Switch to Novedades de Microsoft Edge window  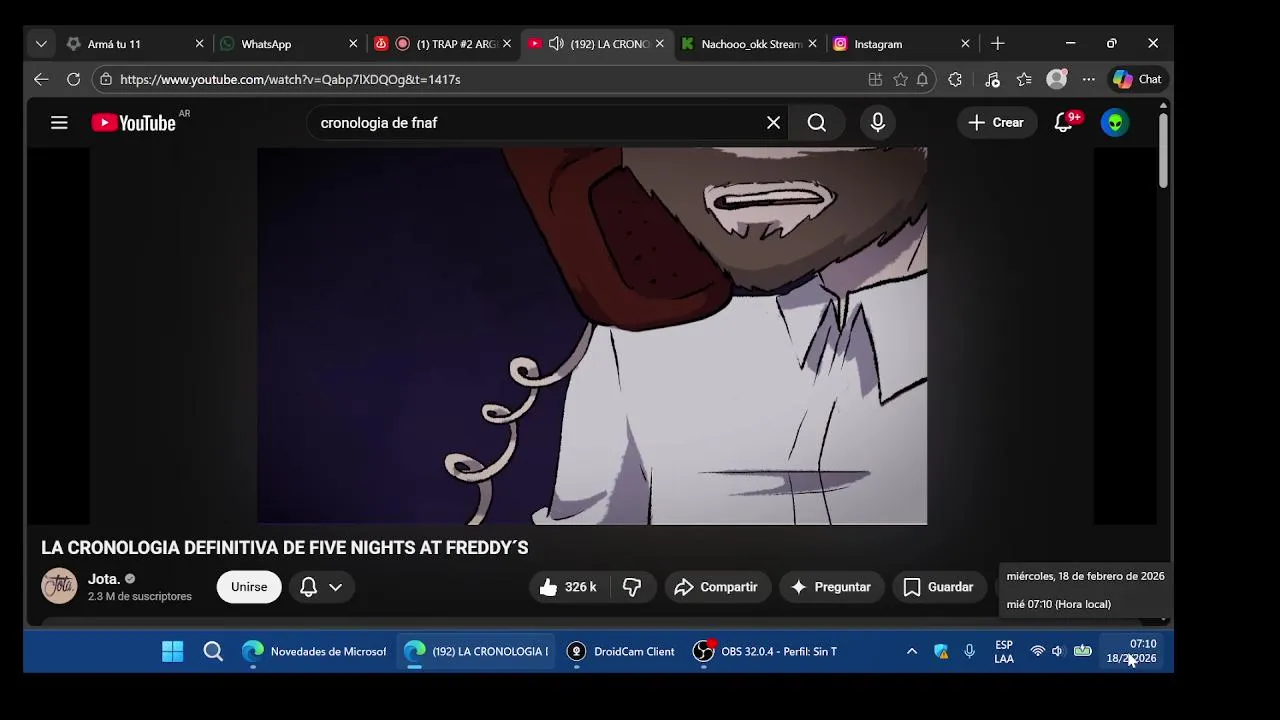pos(314,652)
